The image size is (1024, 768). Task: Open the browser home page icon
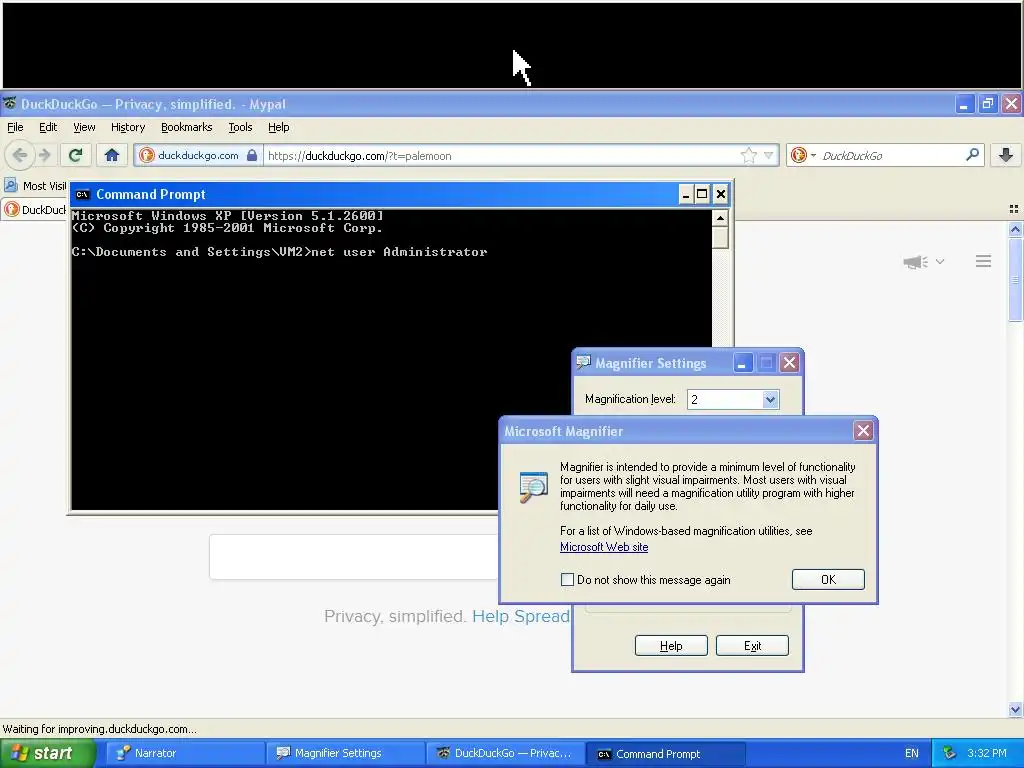[x=112, y=155]
